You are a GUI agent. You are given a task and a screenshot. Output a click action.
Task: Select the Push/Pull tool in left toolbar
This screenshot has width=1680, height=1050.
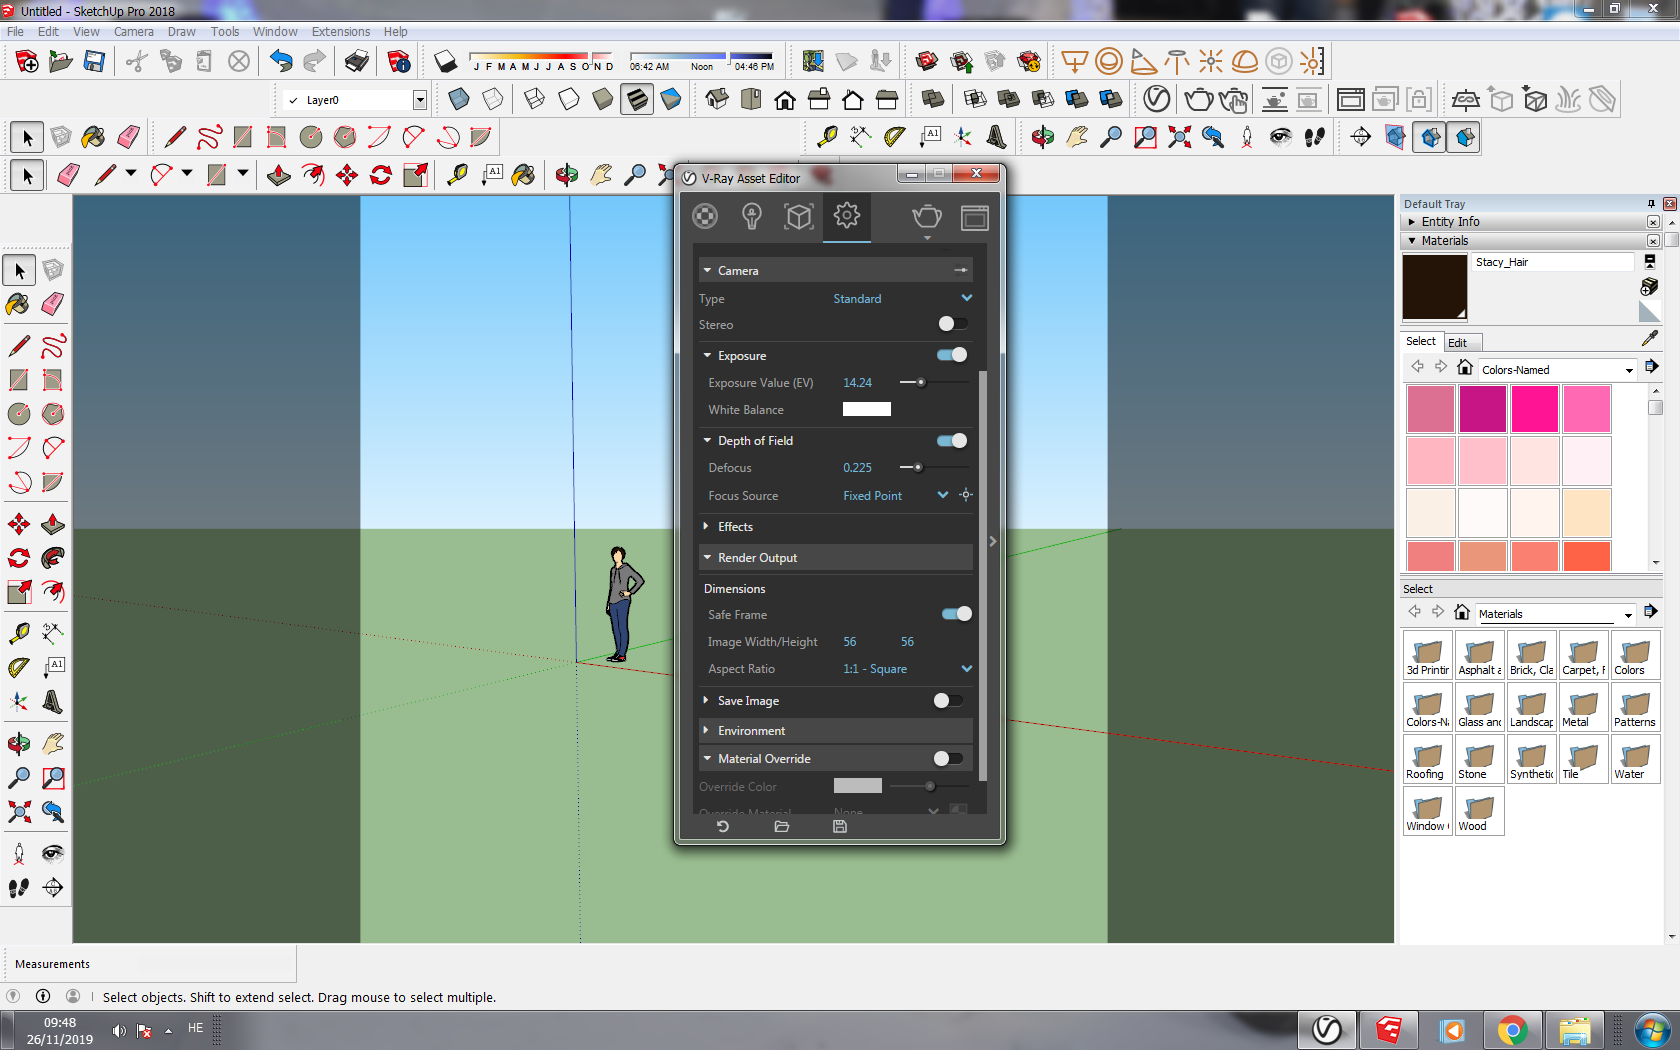(53, 524)
